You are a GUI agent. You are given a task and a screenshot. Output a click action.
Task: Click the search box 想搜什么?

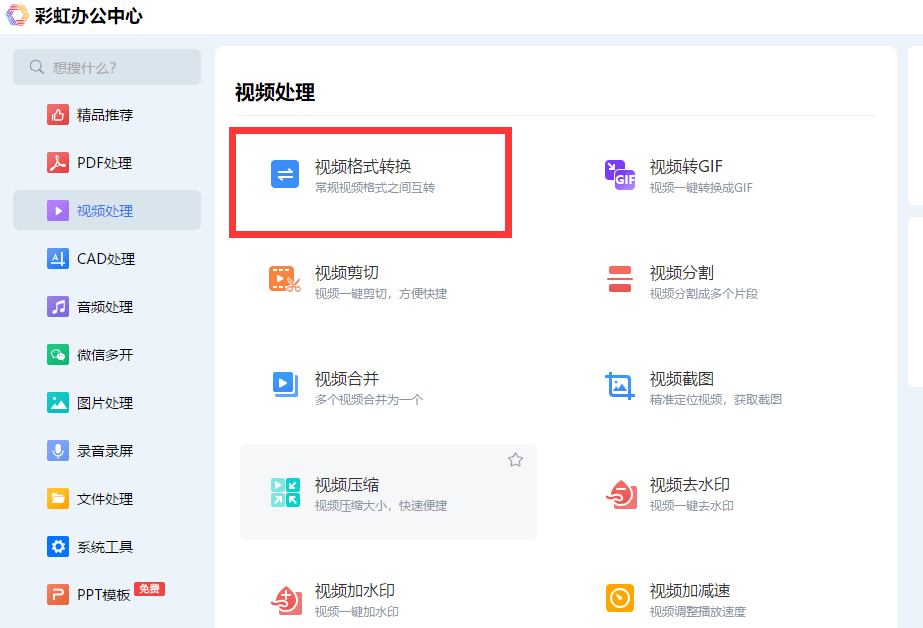click(107, 67)
